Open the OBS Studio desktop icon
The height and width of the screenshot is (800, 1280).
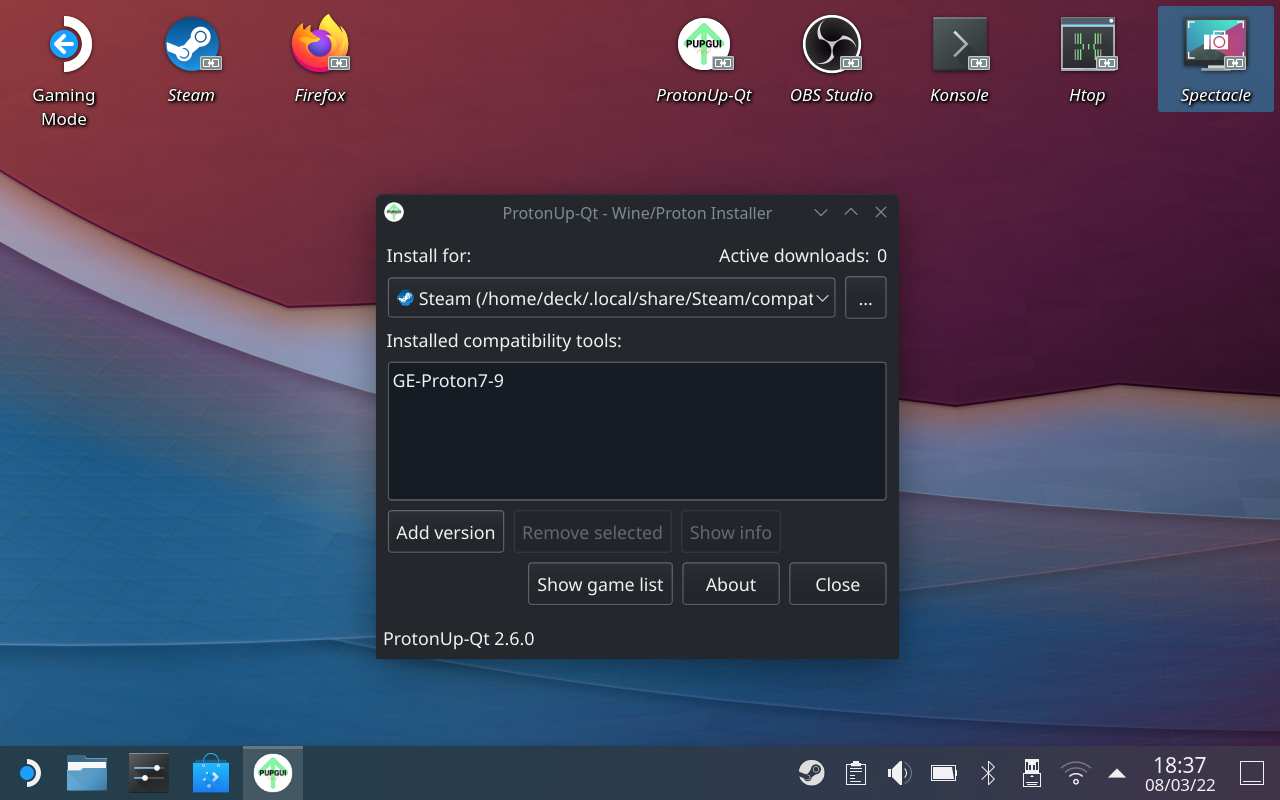click(x=832, y=60)
